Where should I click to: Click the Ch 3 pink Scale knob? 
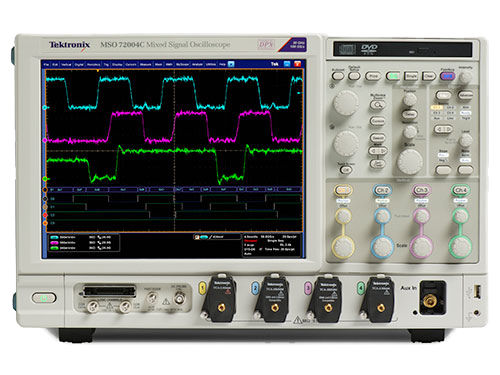pyautogui.click(x=421, y=247)
